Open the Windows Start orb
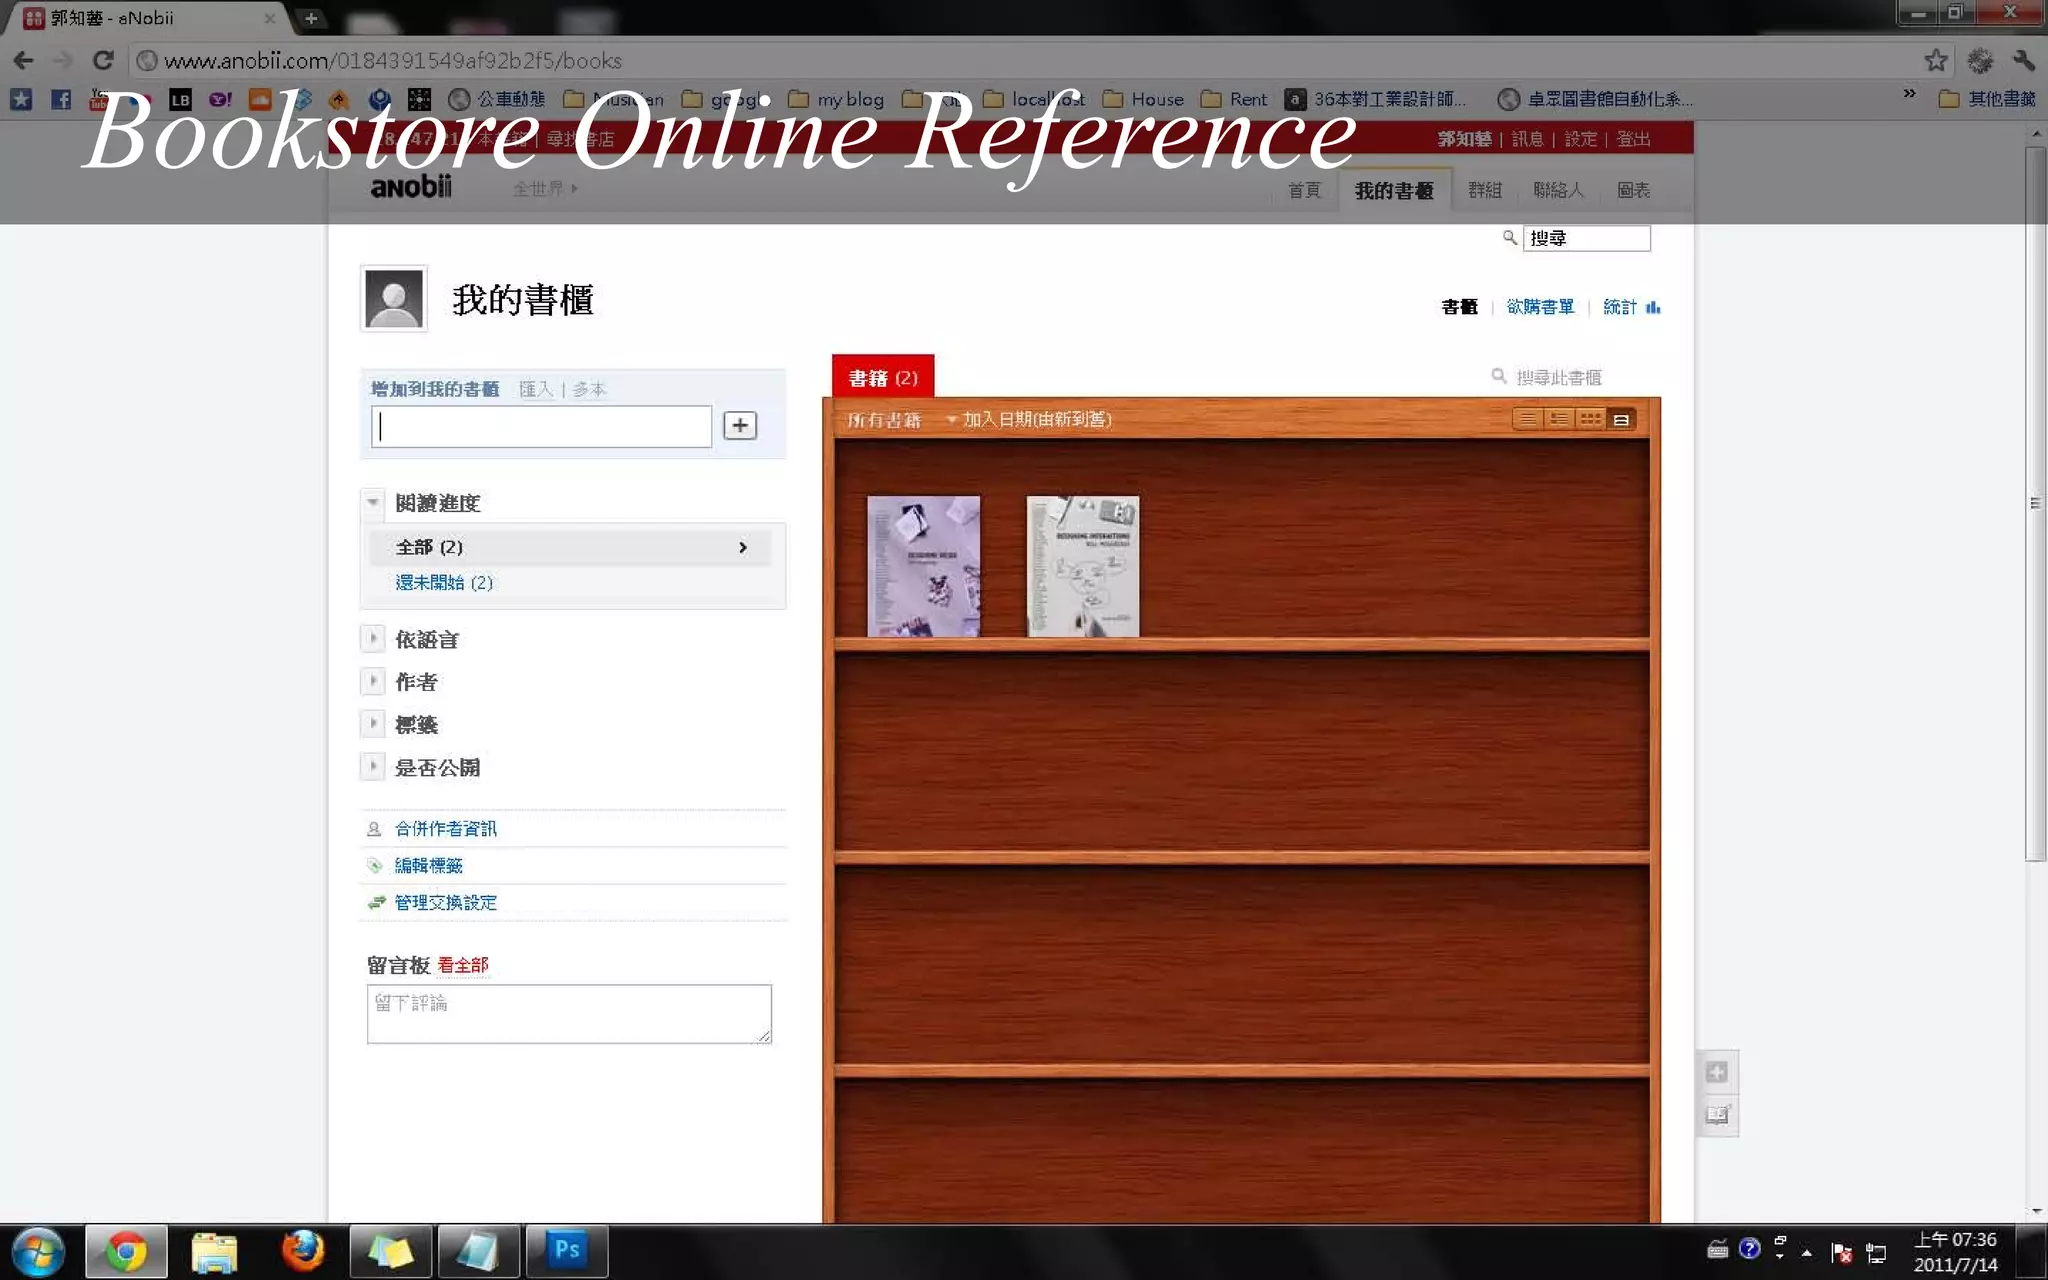Viewport: 2048px width, 1280px height. (38, 1252)
